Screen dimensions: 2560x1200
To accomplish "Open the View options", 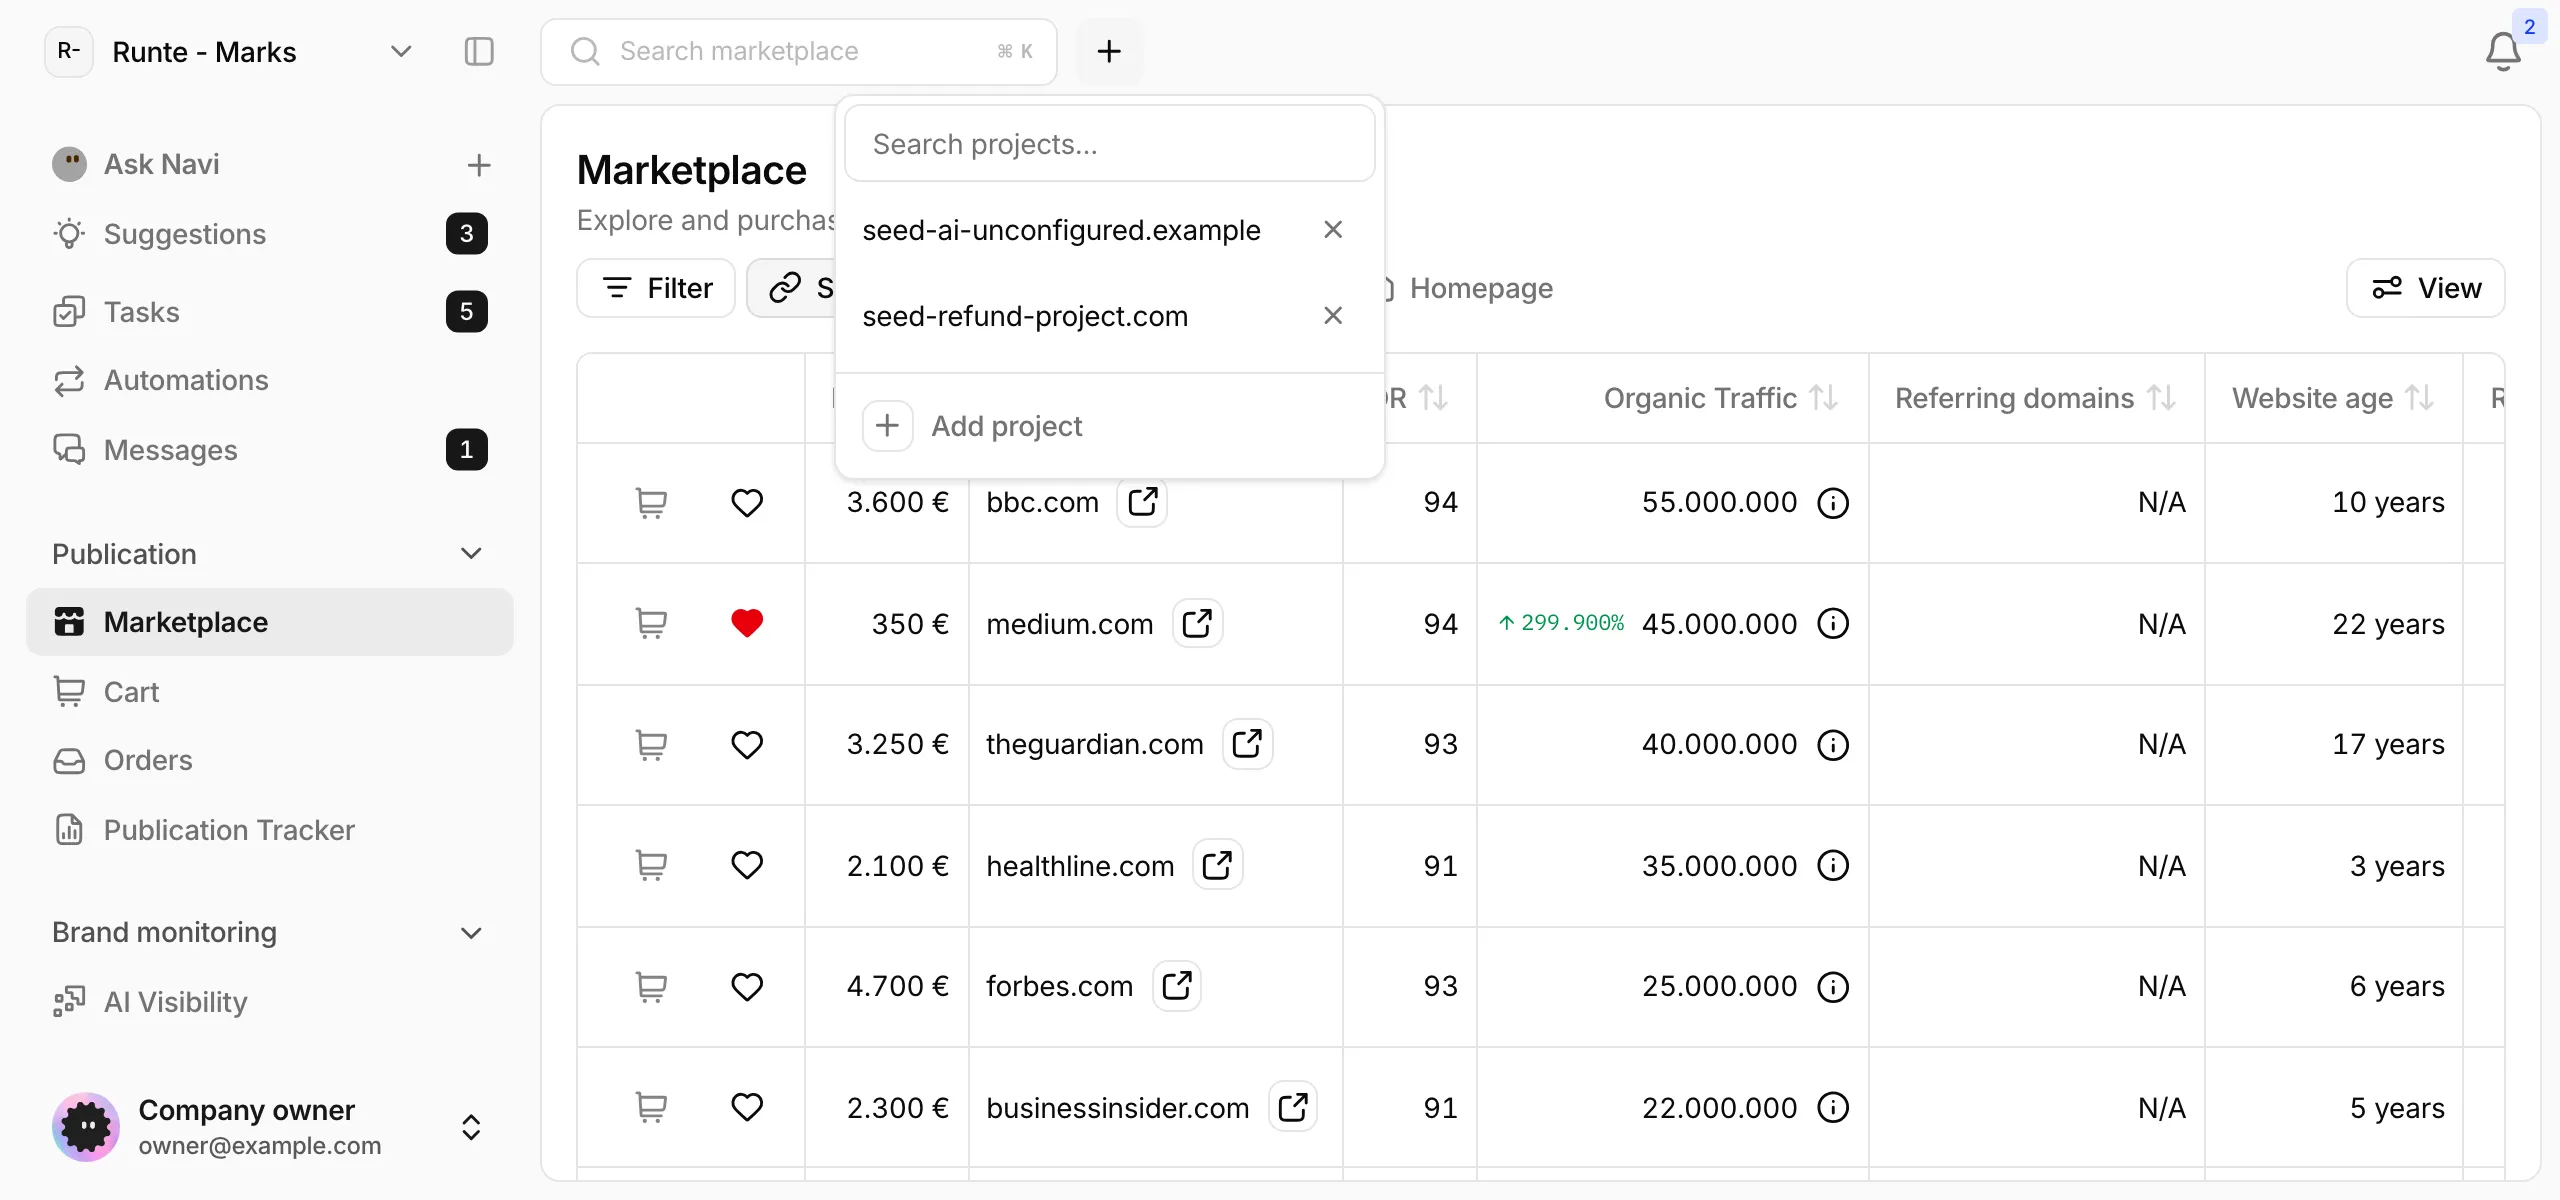I will [x=2426, y=288].
